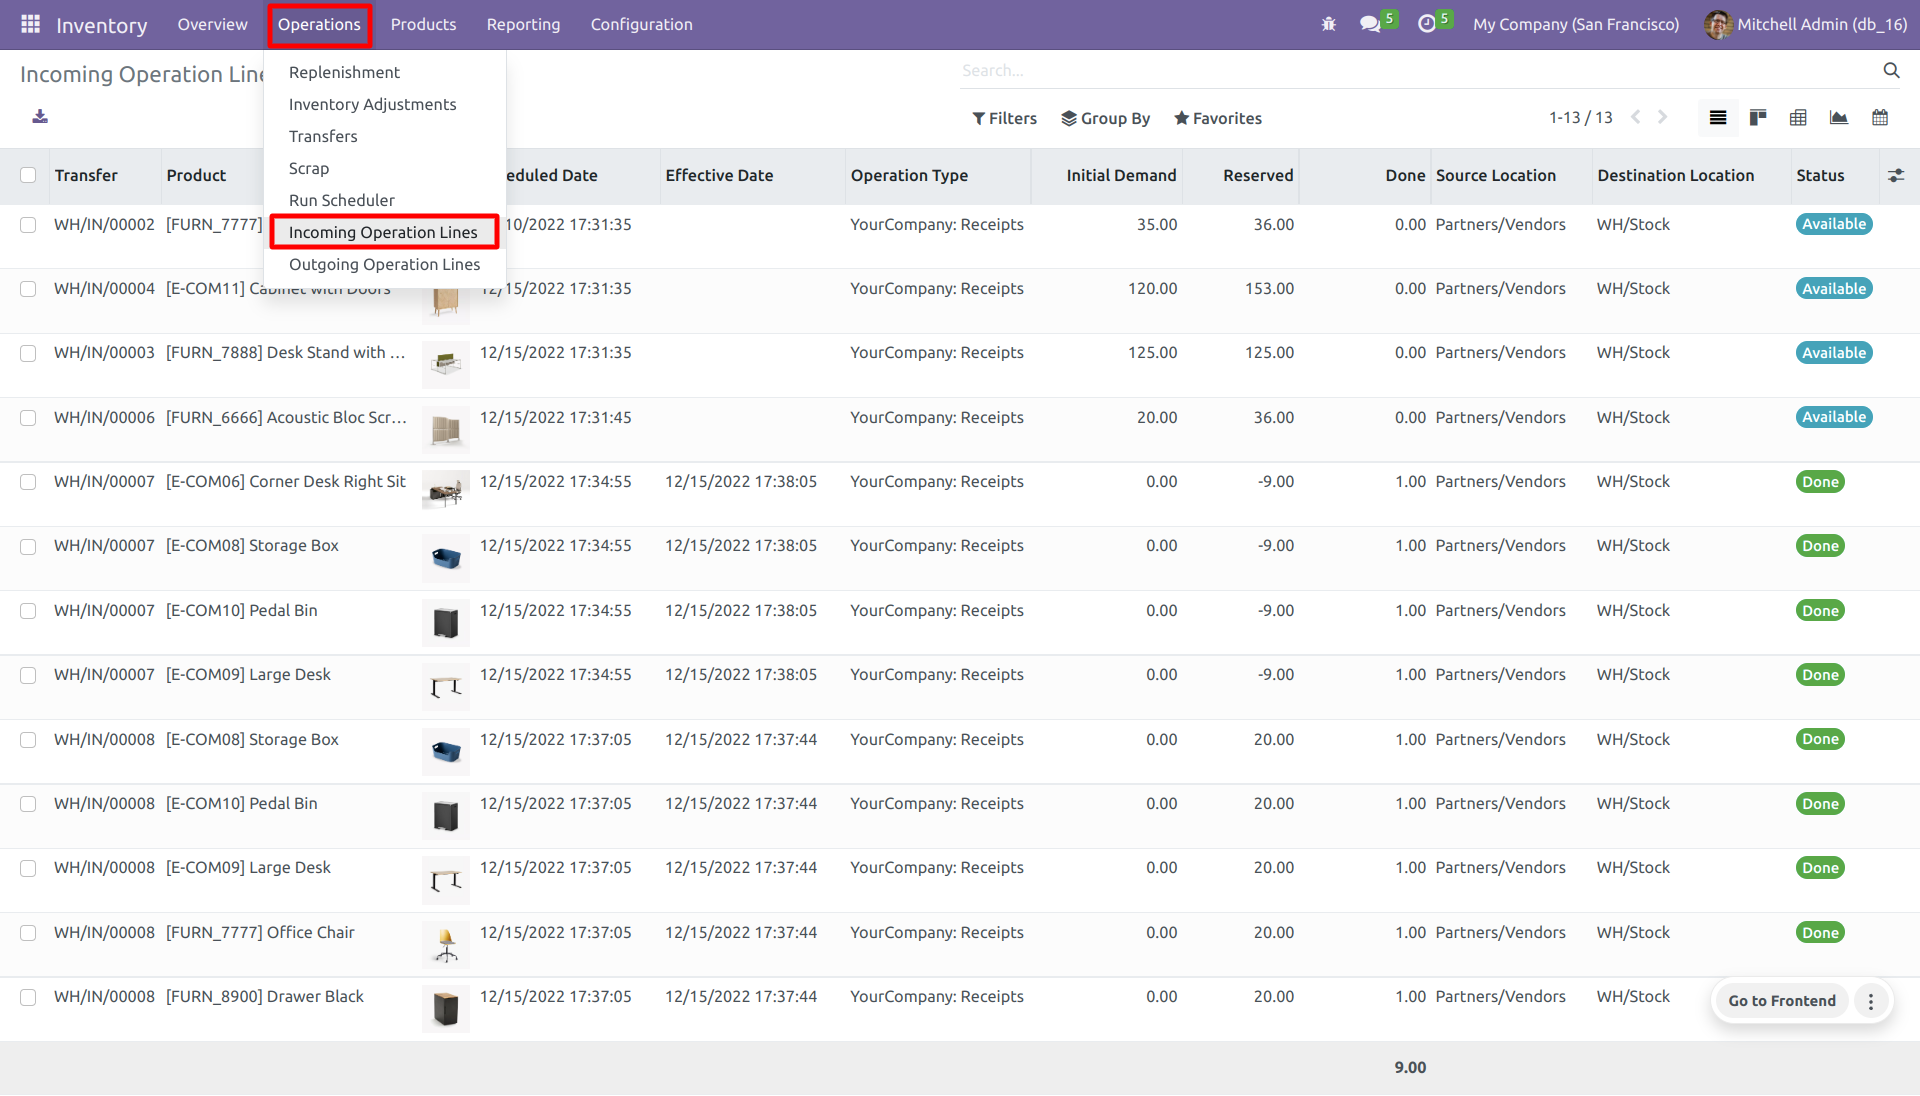1920x1096 pixels.
Task: Expand the Filters dropdown
Action: 1004,118
